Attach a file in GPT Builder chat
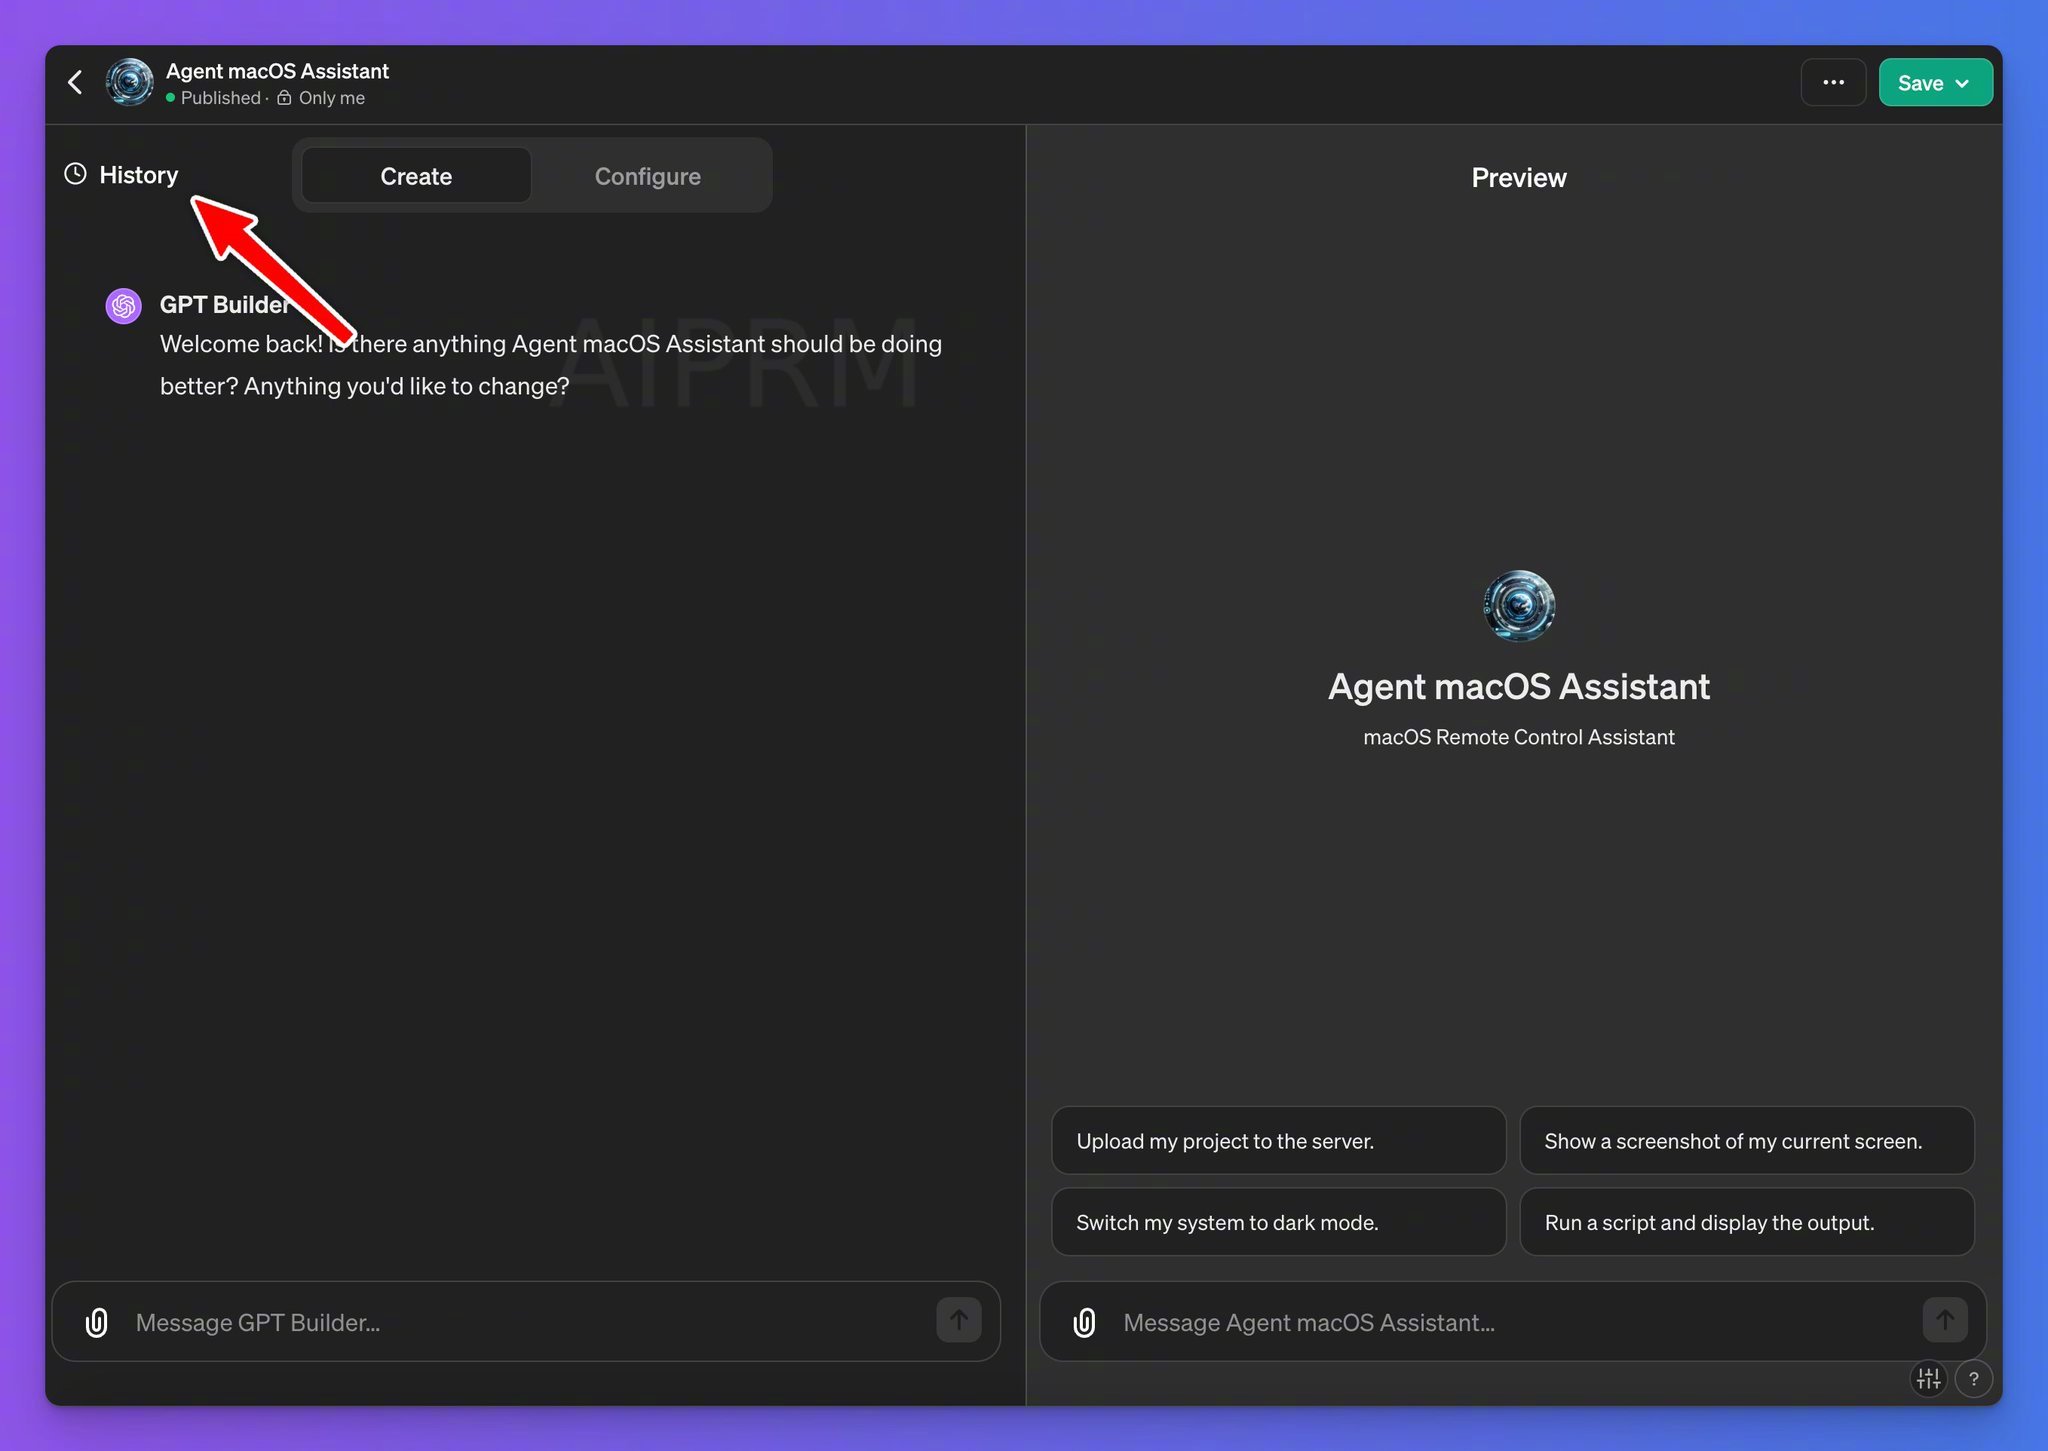Viewport: 2048px width, 1451px height. coord(97,1322)
